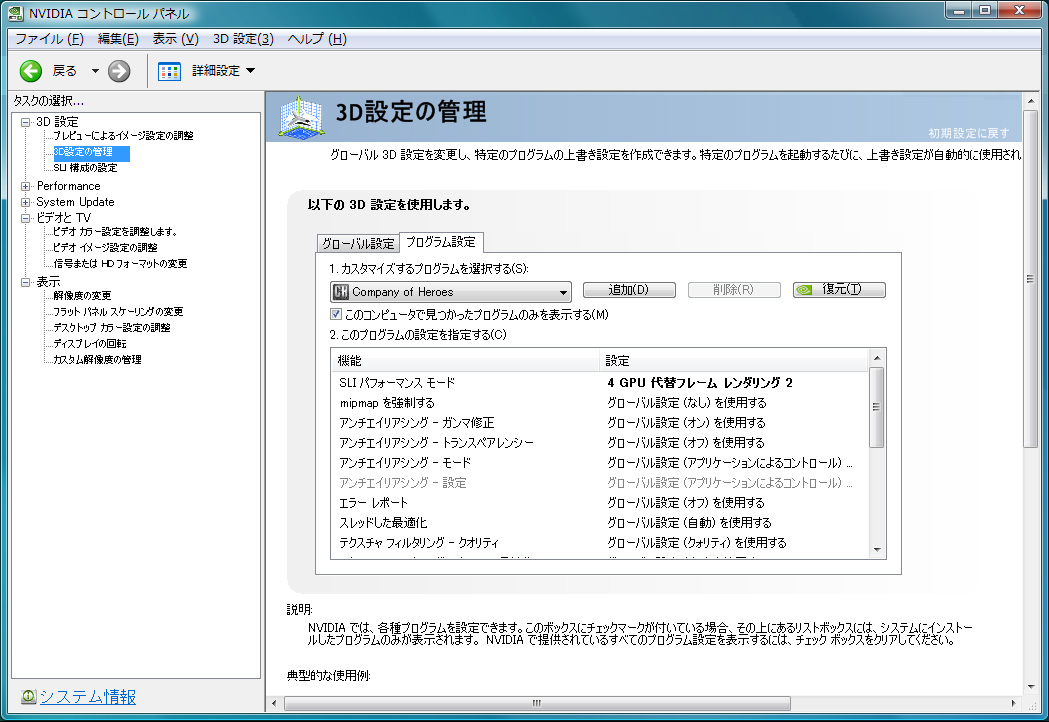Click the grey Forward arrow icon

pos(119,71)
